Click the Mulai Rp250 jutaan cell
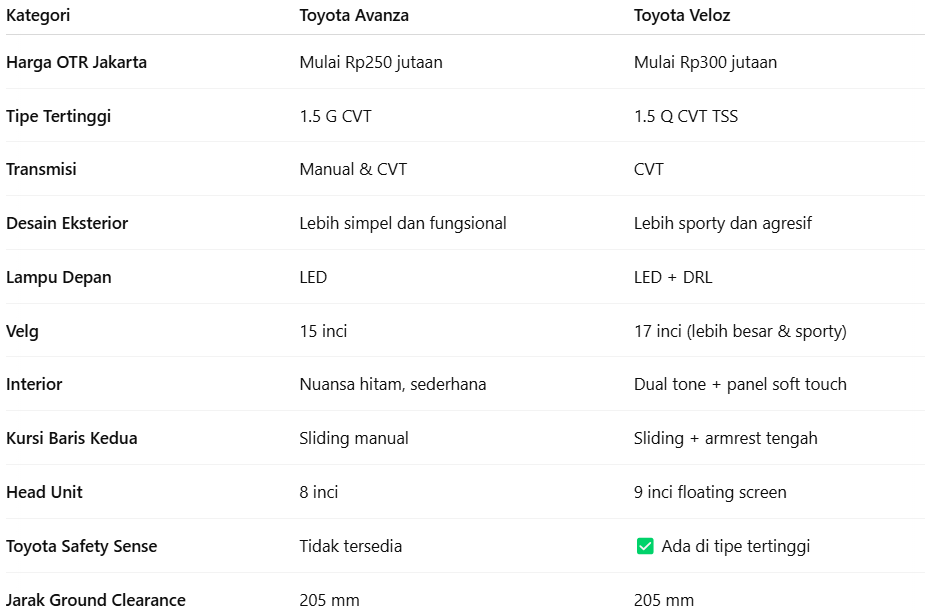 click(370, 62)
